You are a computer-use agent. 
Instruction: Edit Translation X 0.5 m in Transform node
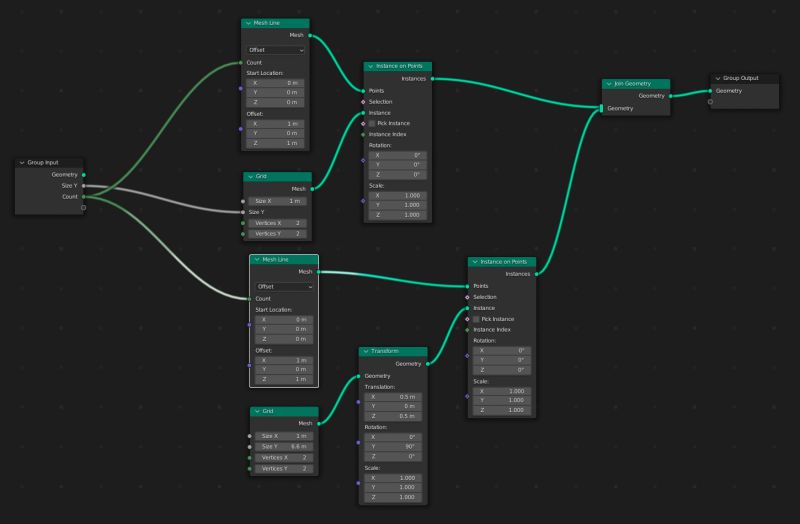[393, 397]
